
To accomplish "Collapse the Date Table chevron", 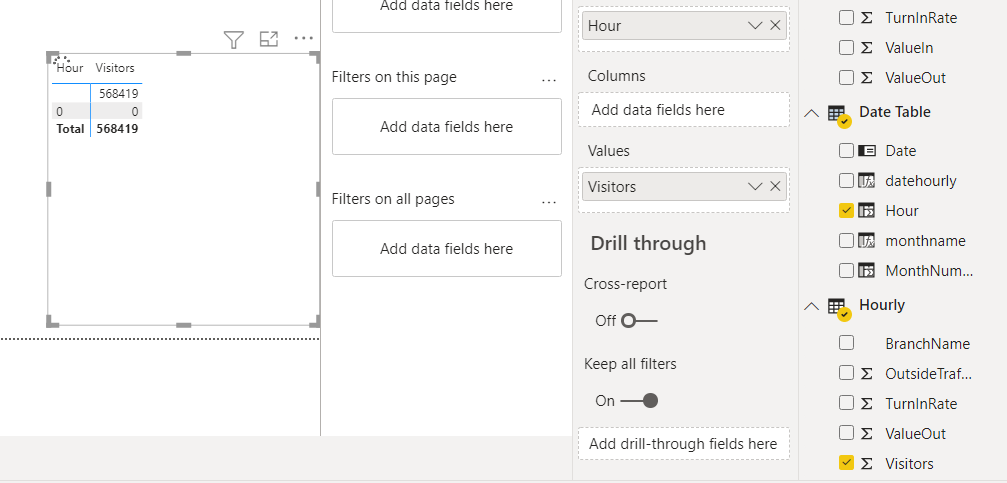I will pos(812,113).
